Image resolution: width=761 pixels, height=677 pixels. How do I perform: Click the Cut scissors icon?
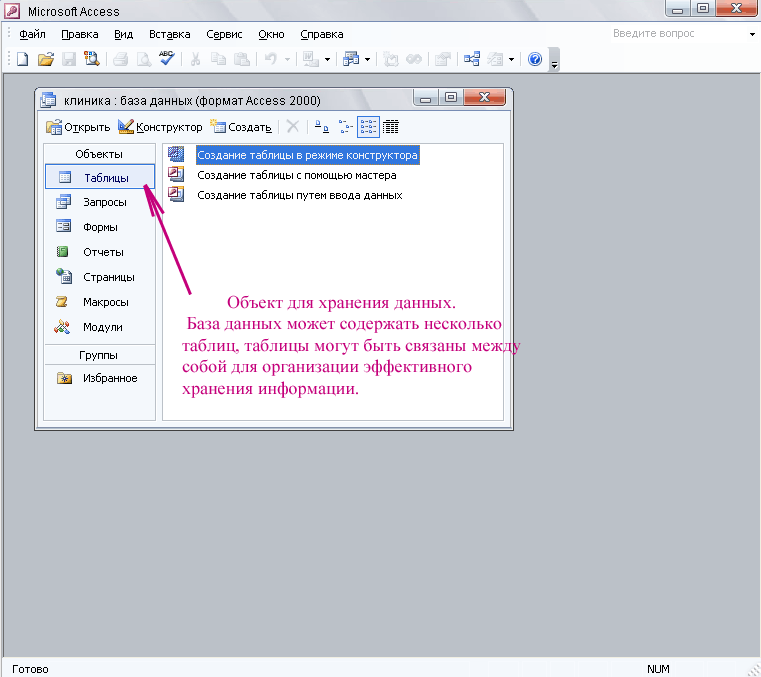coord(196,59)
